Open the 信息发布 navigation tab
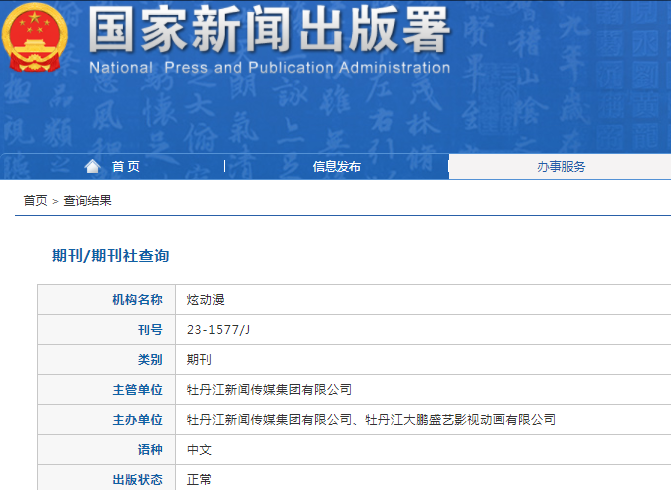This screenshot has height=490, width=671. pos(336,166)
